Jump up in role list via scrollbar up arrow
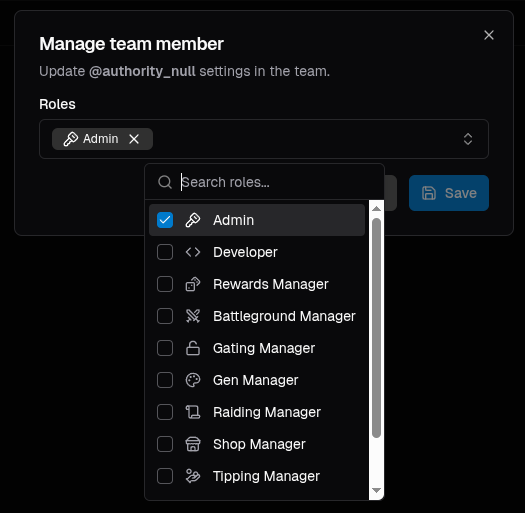This screenshot has height=513, width=525. click(376, 209)
